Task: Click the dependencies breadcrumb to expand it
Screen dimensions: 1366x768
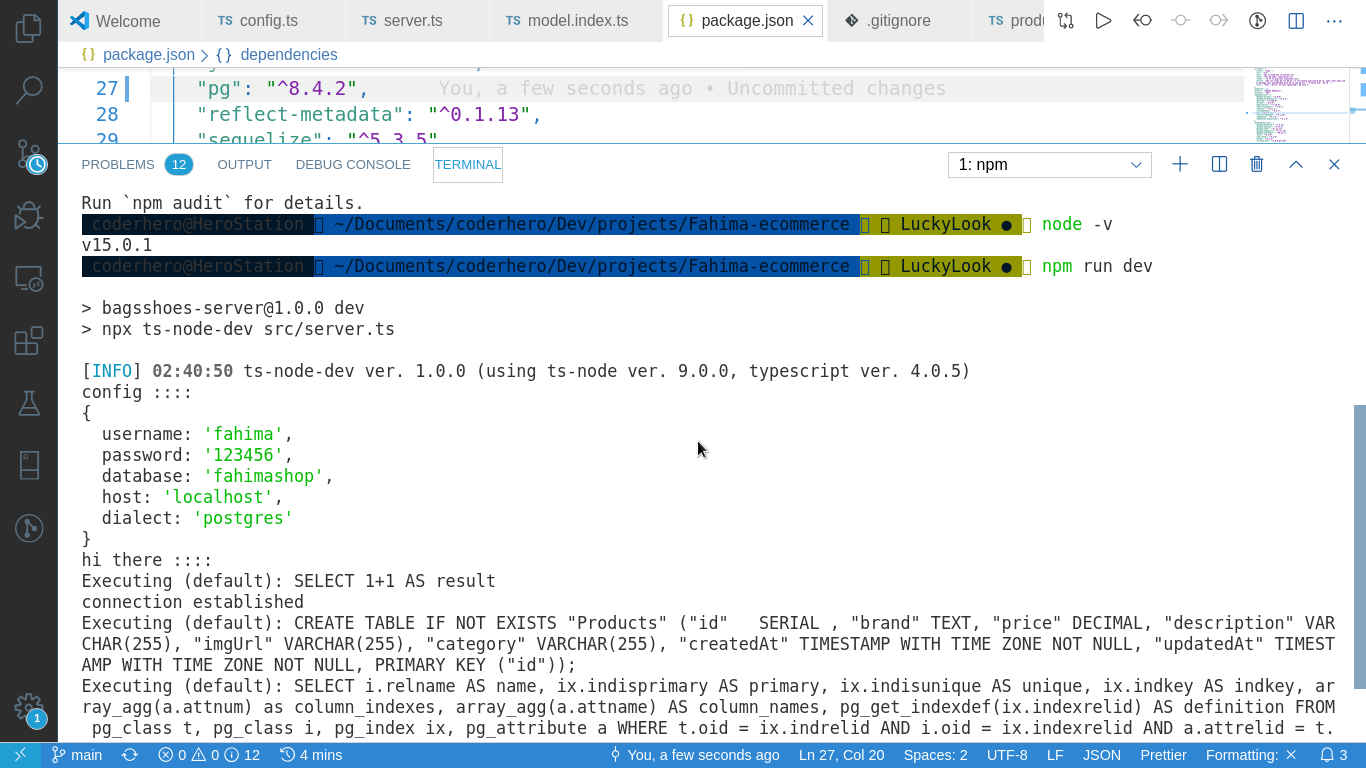Action: [291, 55]
